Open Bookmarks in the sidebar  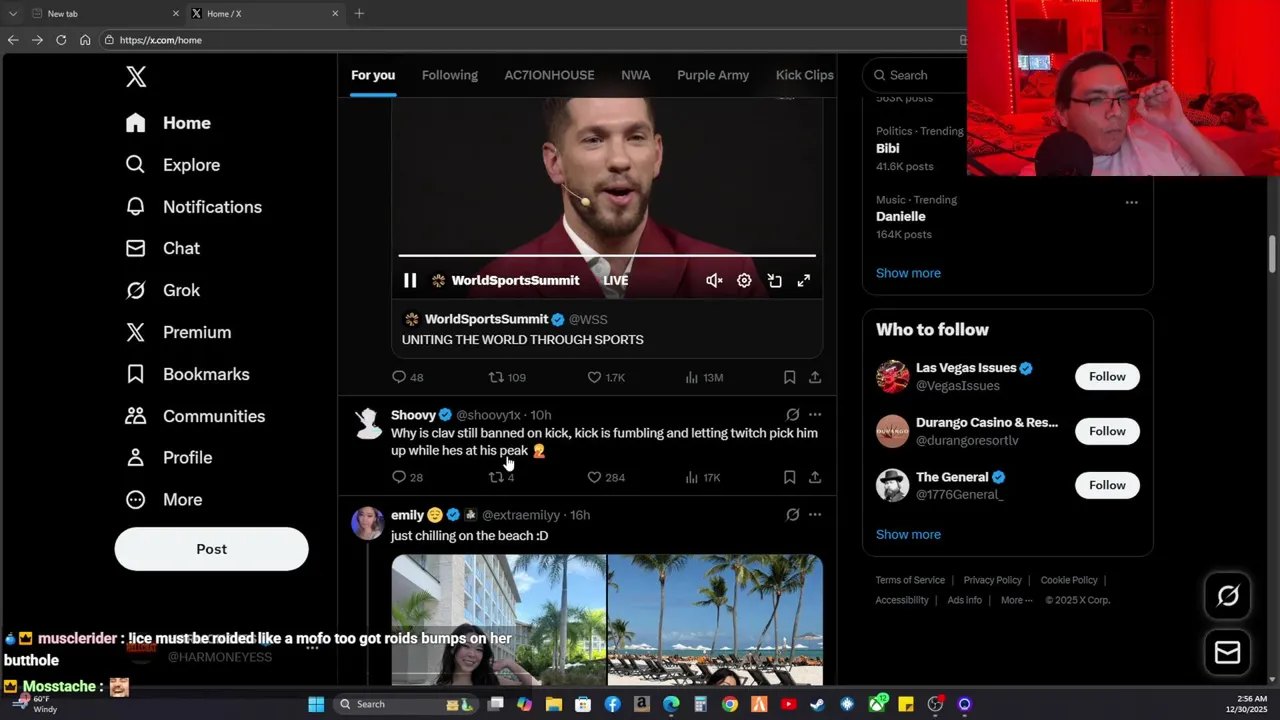(x=188, y=374)
